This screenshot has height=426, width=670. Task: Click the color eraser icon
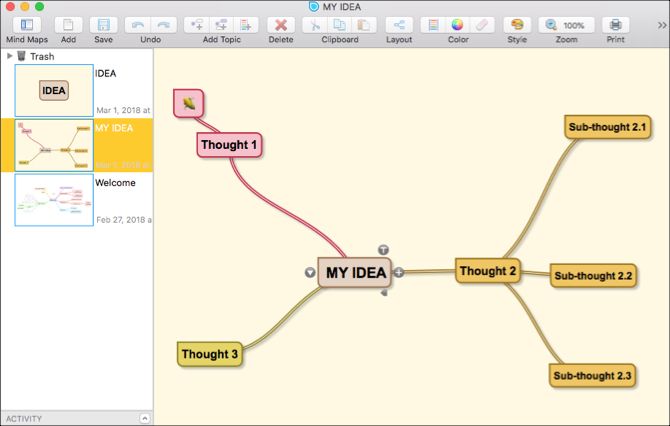pos(482,25)
